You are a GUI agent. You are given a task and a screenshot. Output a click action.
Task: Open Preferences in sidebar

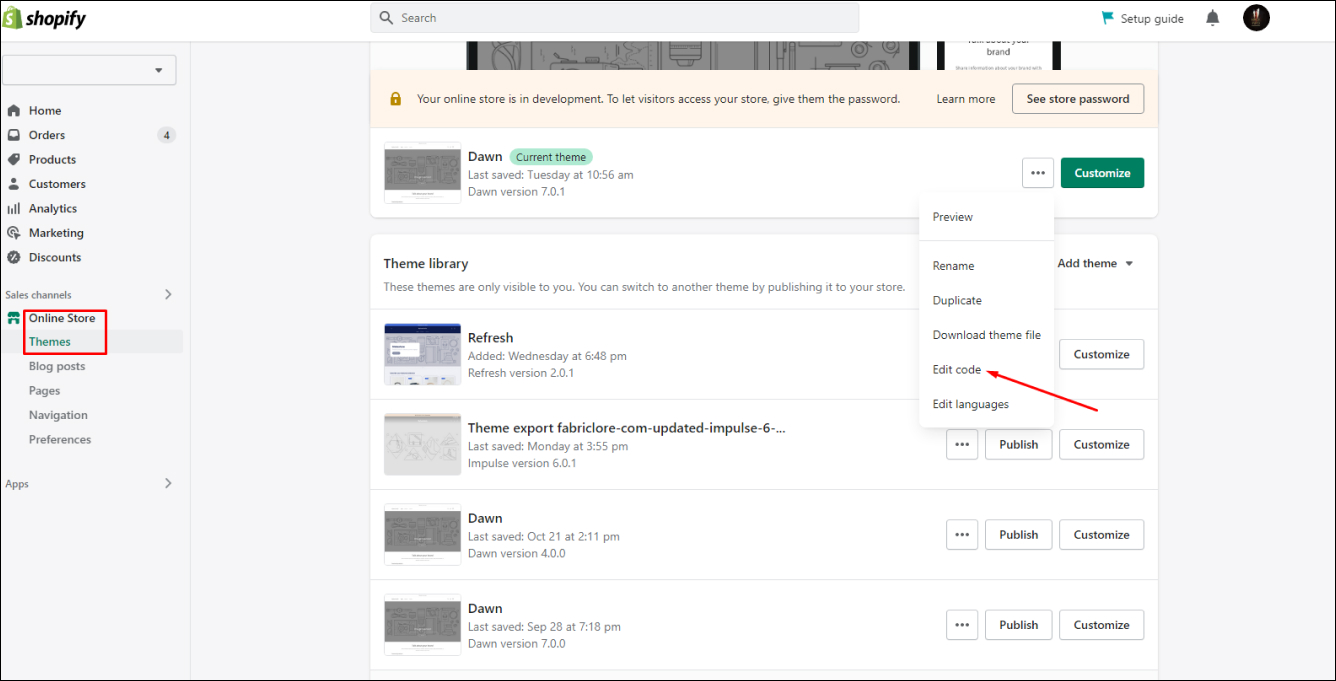point(60,440)
